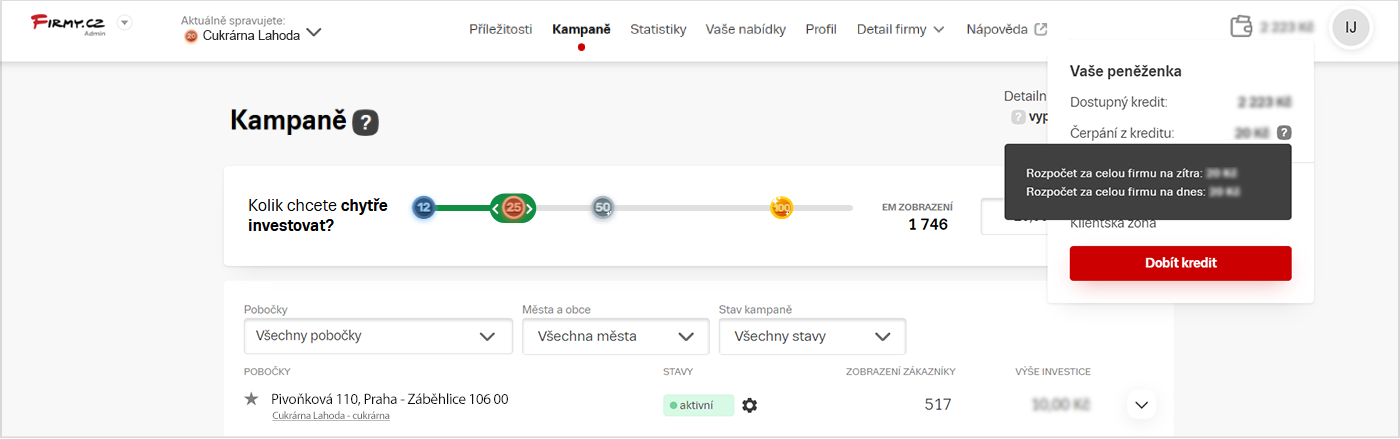Open the wallet icon in header
This screenshot has height=439, width=1400.
click(1242, 27)
